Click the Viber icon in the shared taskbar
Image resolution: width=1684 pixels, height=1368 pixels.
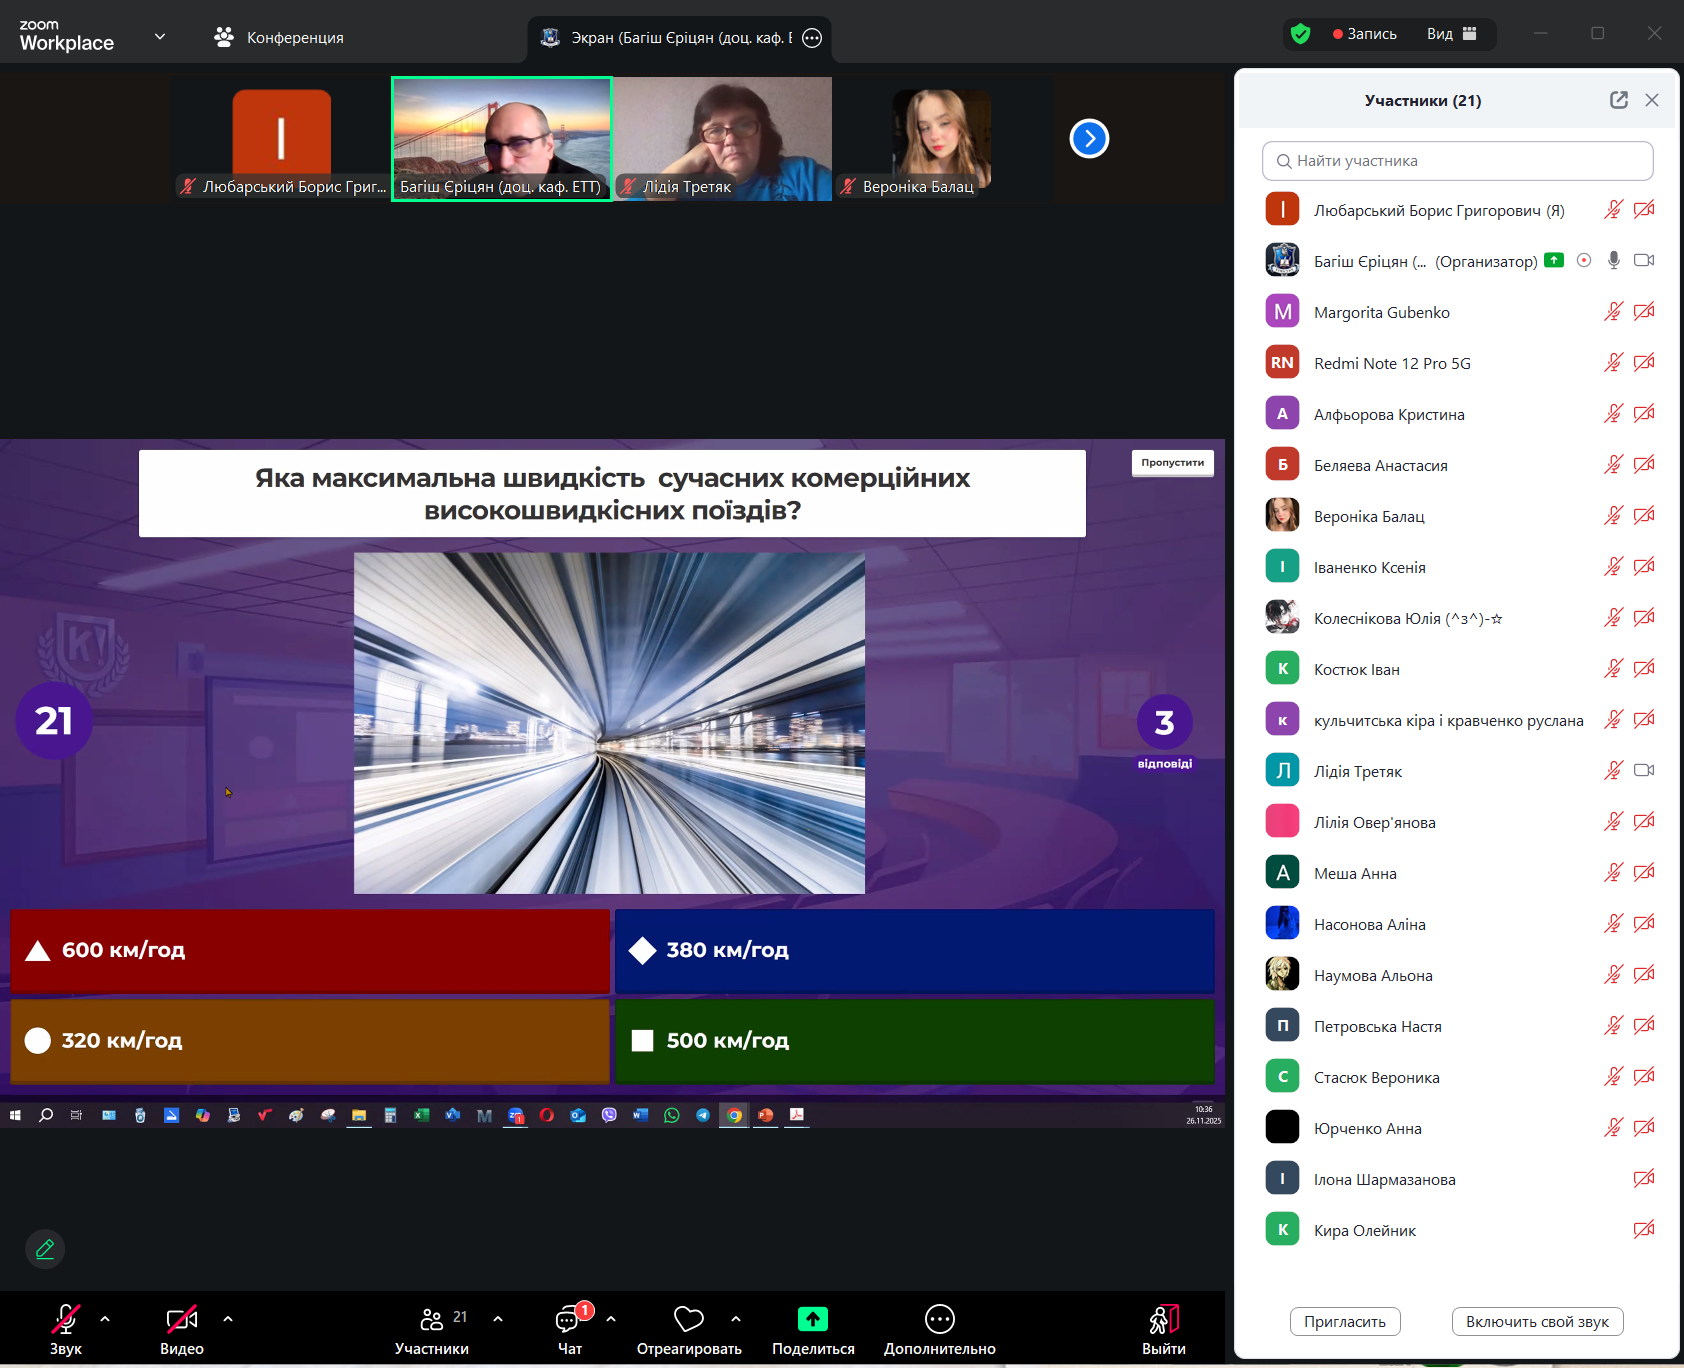coord(609,1115)
